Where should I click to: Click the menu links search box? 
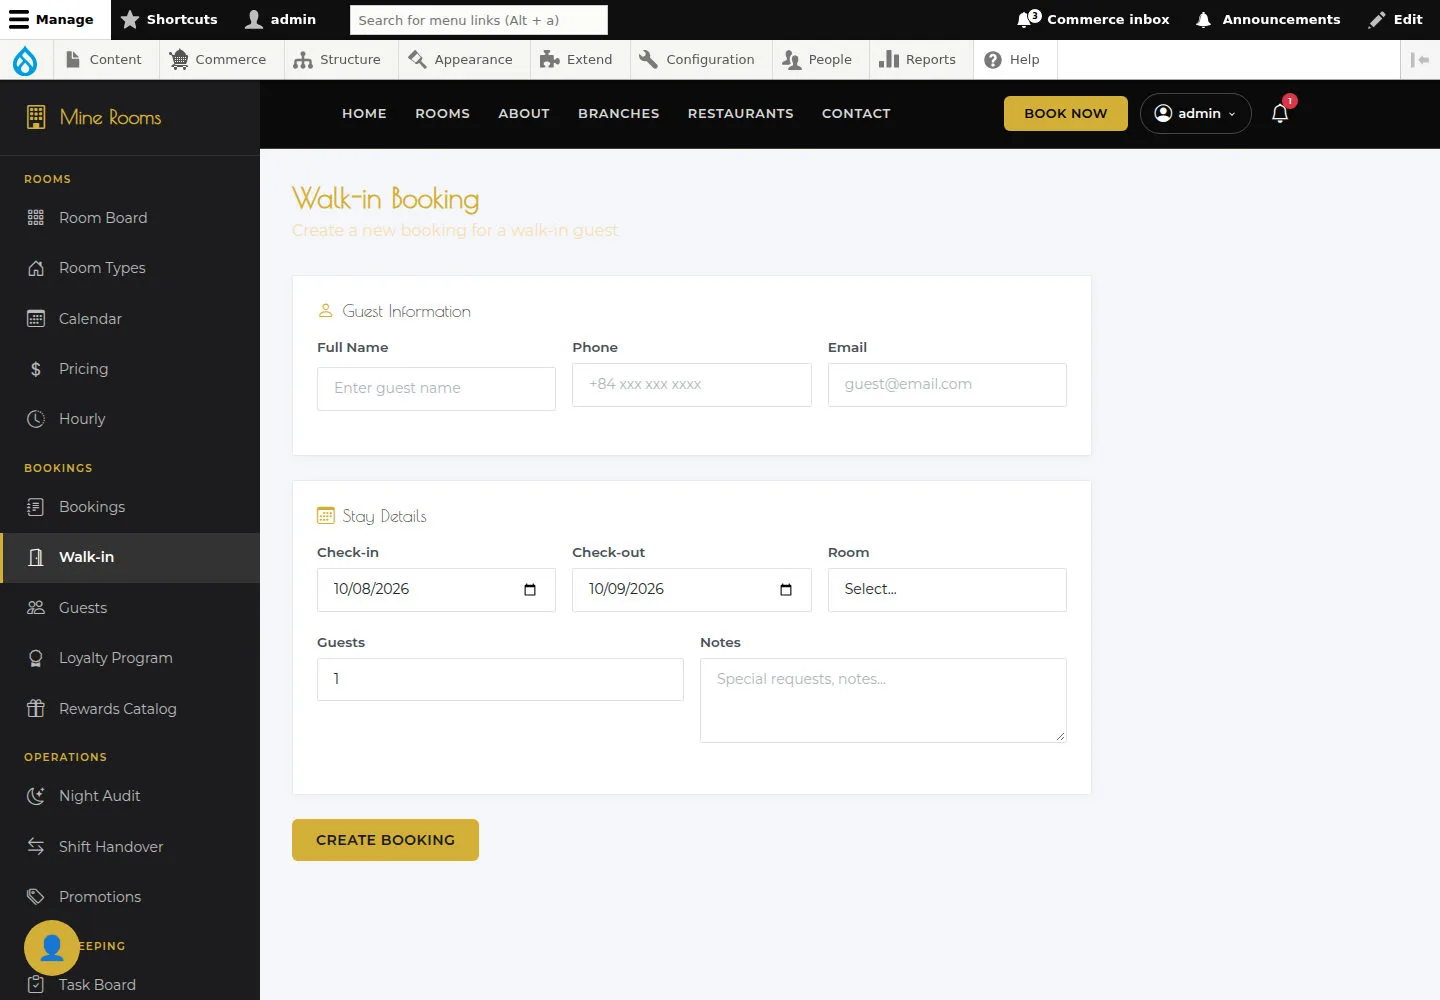coord(479,20)
